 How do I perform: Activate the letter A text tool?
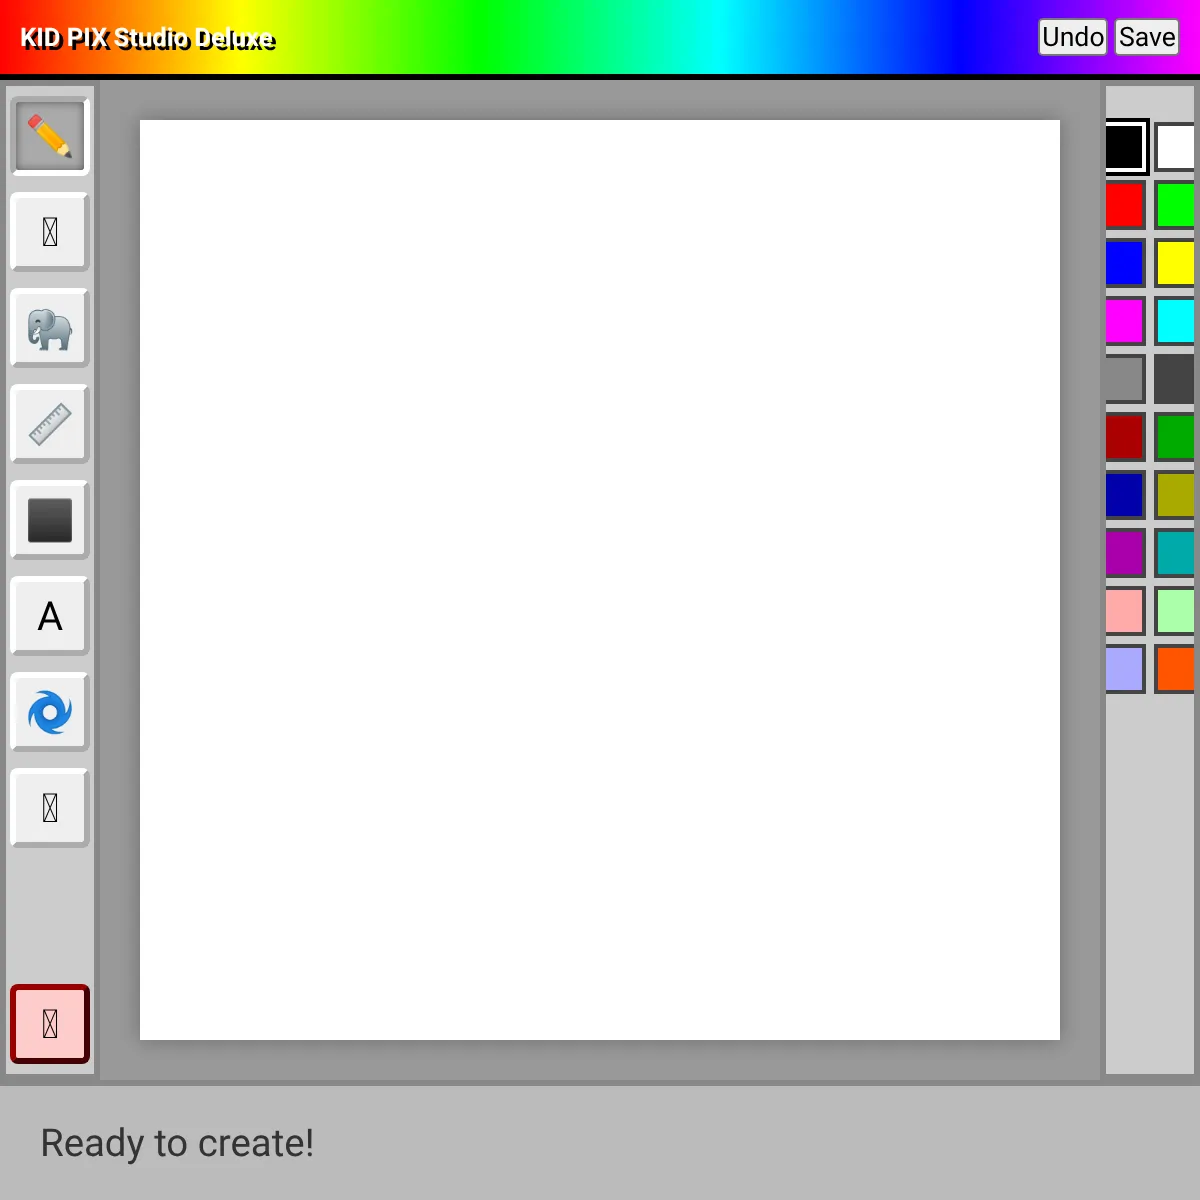pos(50,616)
